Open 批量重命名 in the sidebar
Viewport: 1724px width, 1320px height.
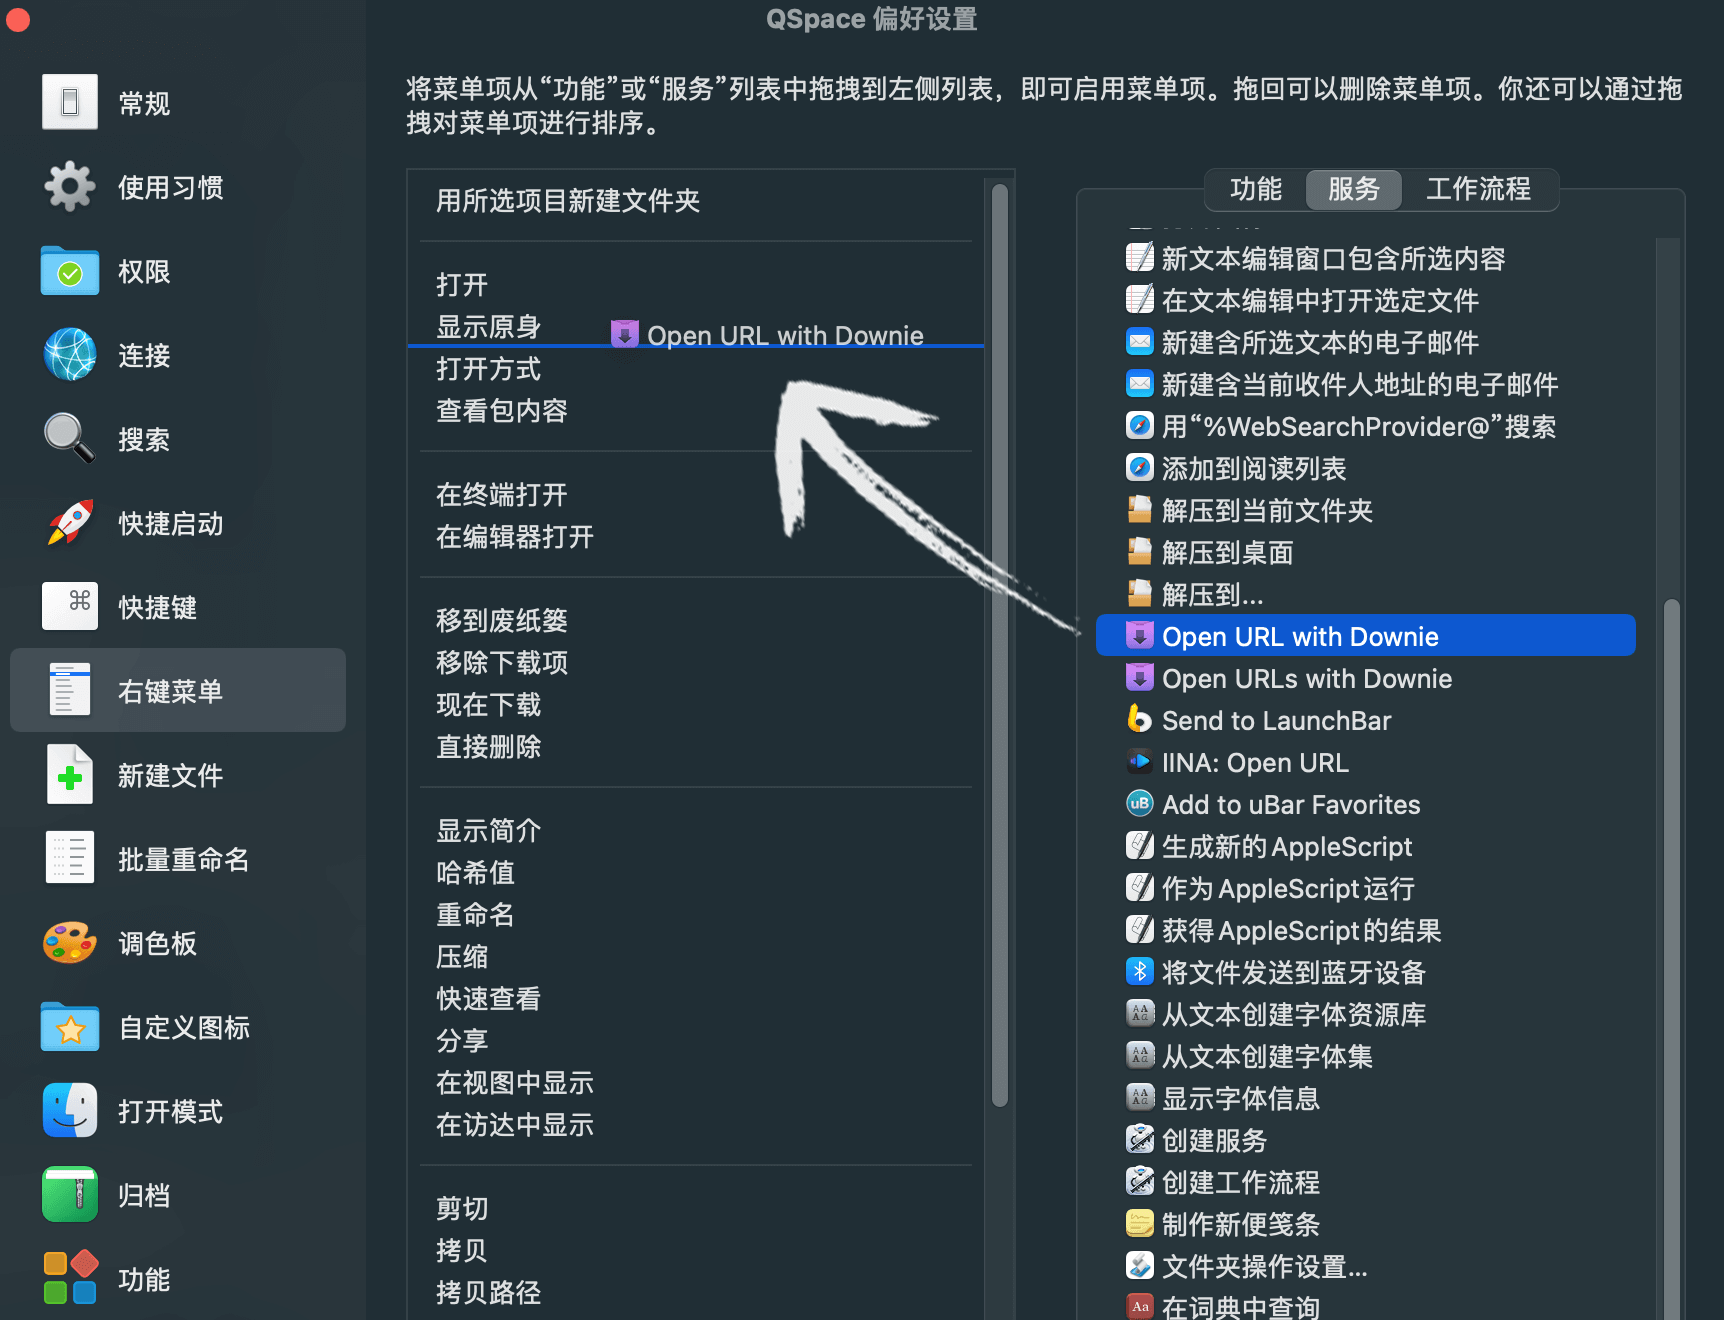point(183,859)
